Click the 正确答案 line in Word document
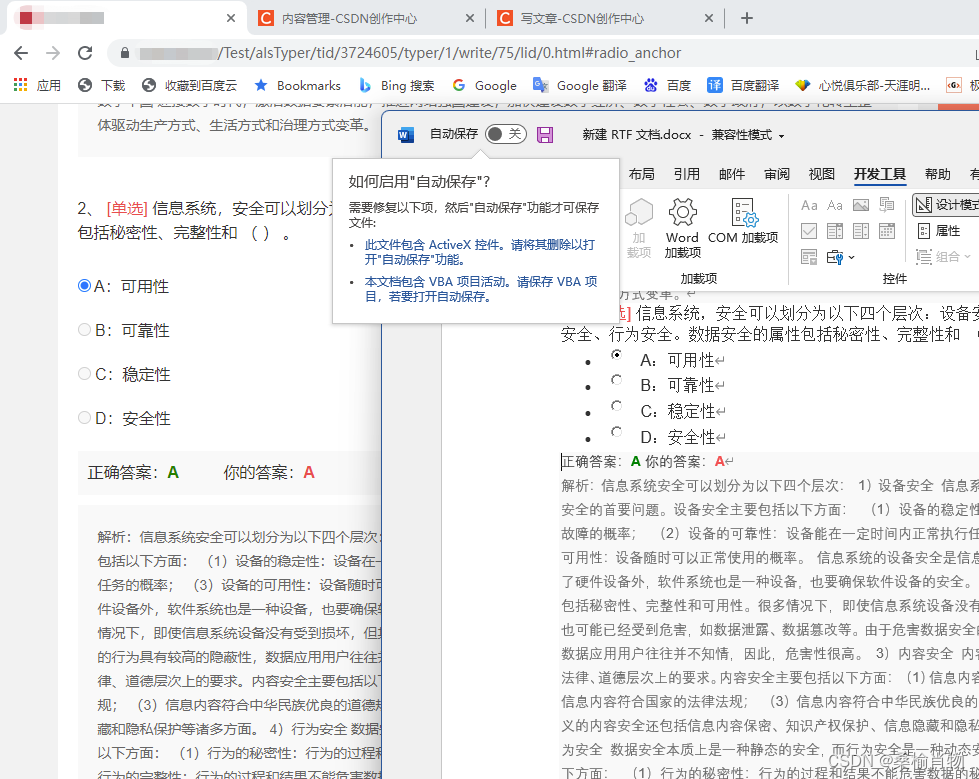This screenshot has width=979, height=779. 647,461
